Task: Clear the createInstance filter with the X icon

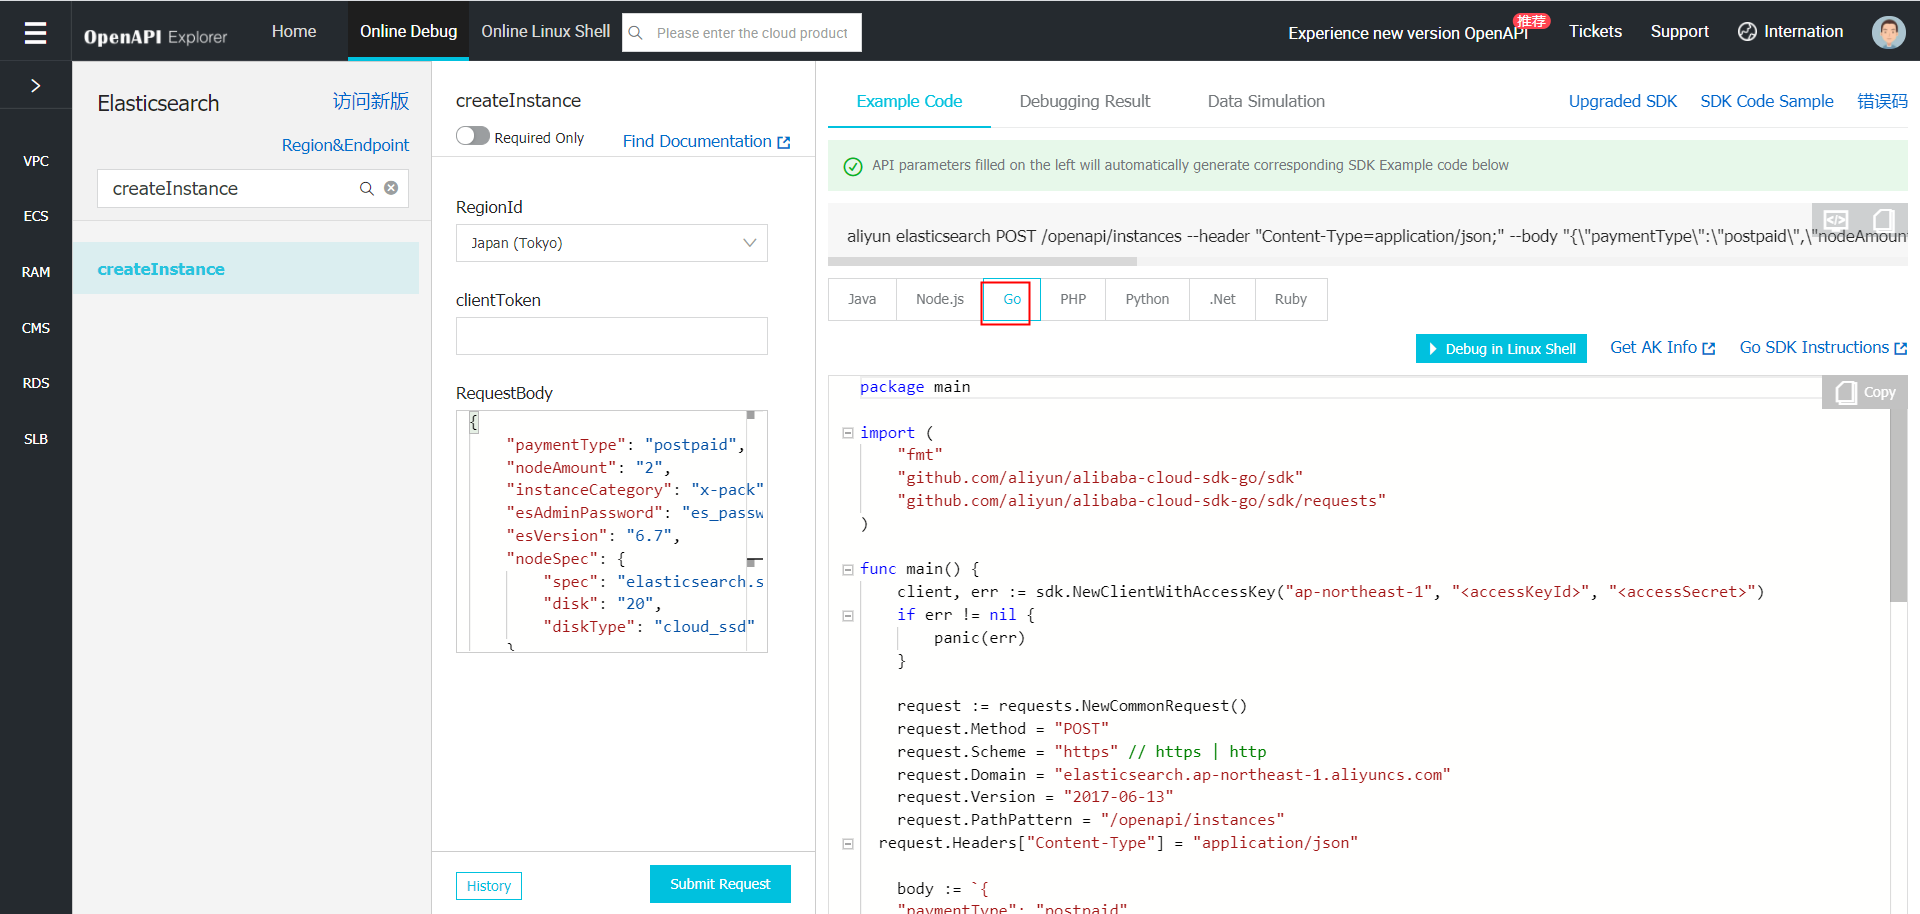Action: click(x=391, y=188)
